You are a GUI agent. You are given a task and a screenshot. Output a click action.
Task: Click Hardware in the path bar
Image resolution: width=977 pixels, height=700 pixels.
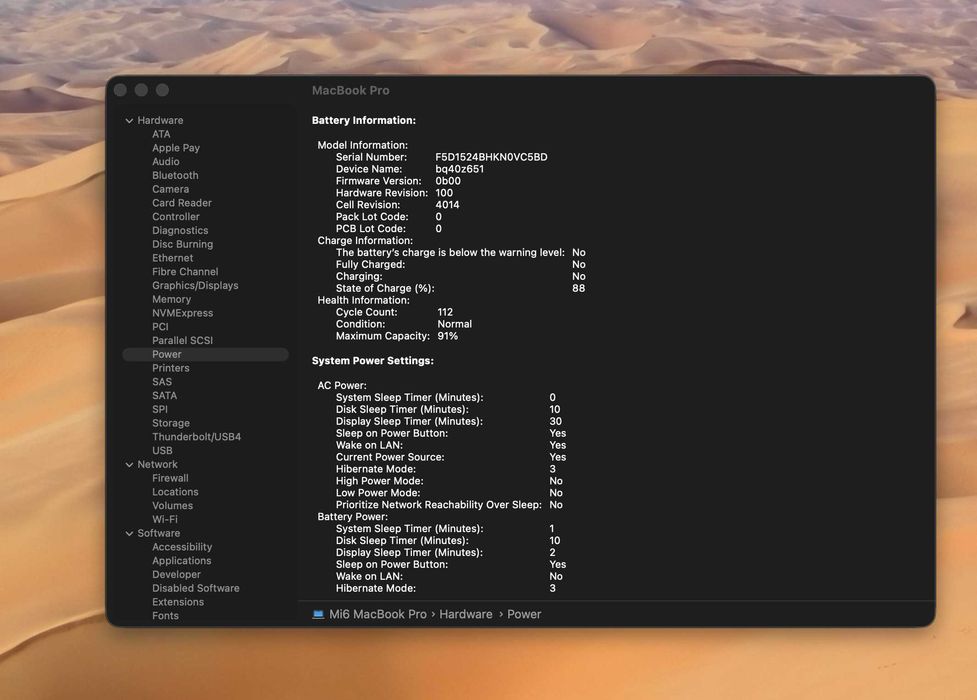tap(465, 614)
